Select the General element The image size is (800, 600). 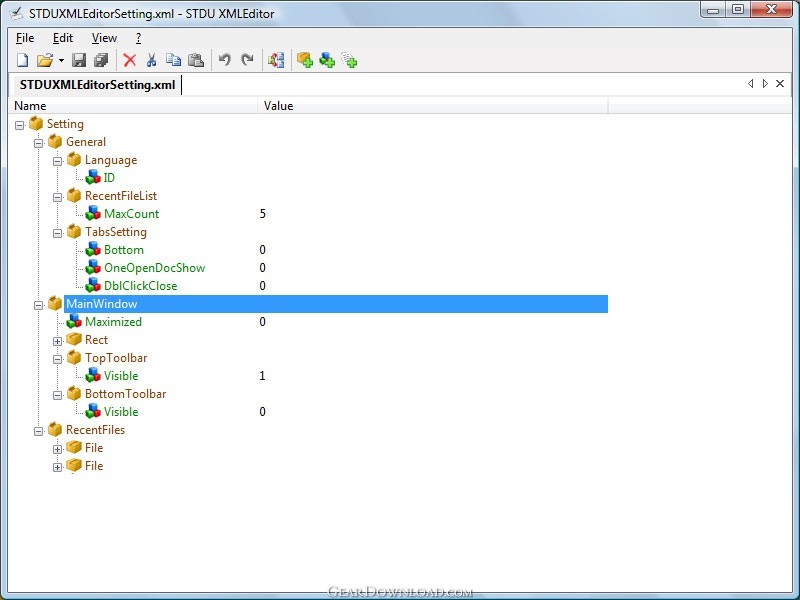click(86, 142)
